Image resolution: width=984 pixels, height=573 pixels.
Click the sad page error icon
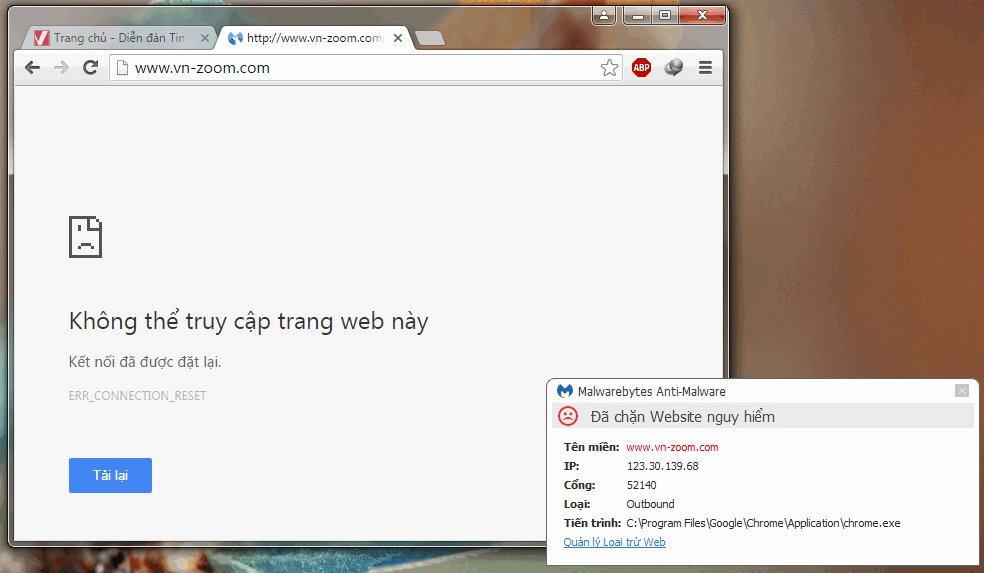click(85, 237)
